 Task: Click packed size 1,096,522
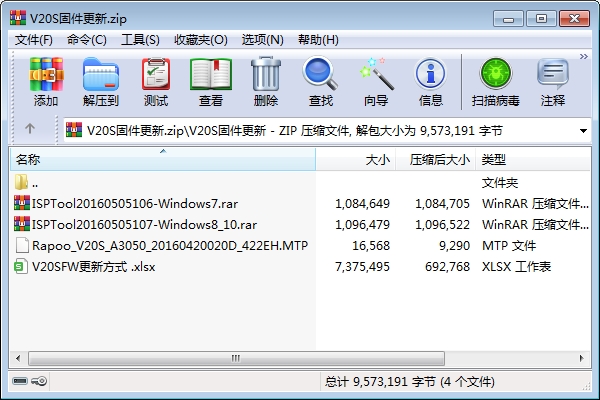(442, 225)
